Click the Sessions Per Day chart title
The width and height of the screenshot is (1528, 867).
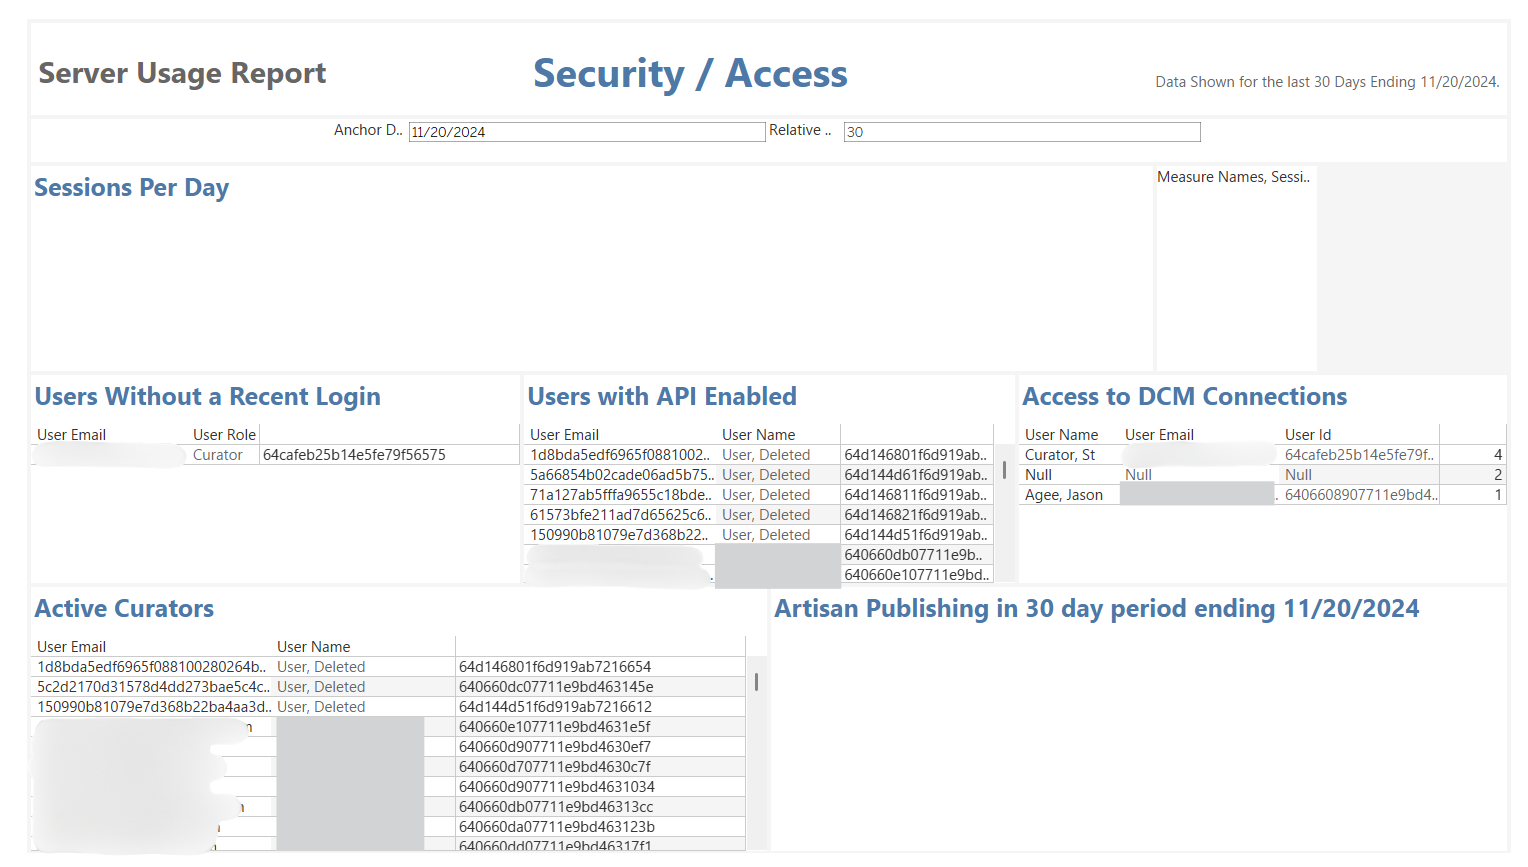[131, 187]
